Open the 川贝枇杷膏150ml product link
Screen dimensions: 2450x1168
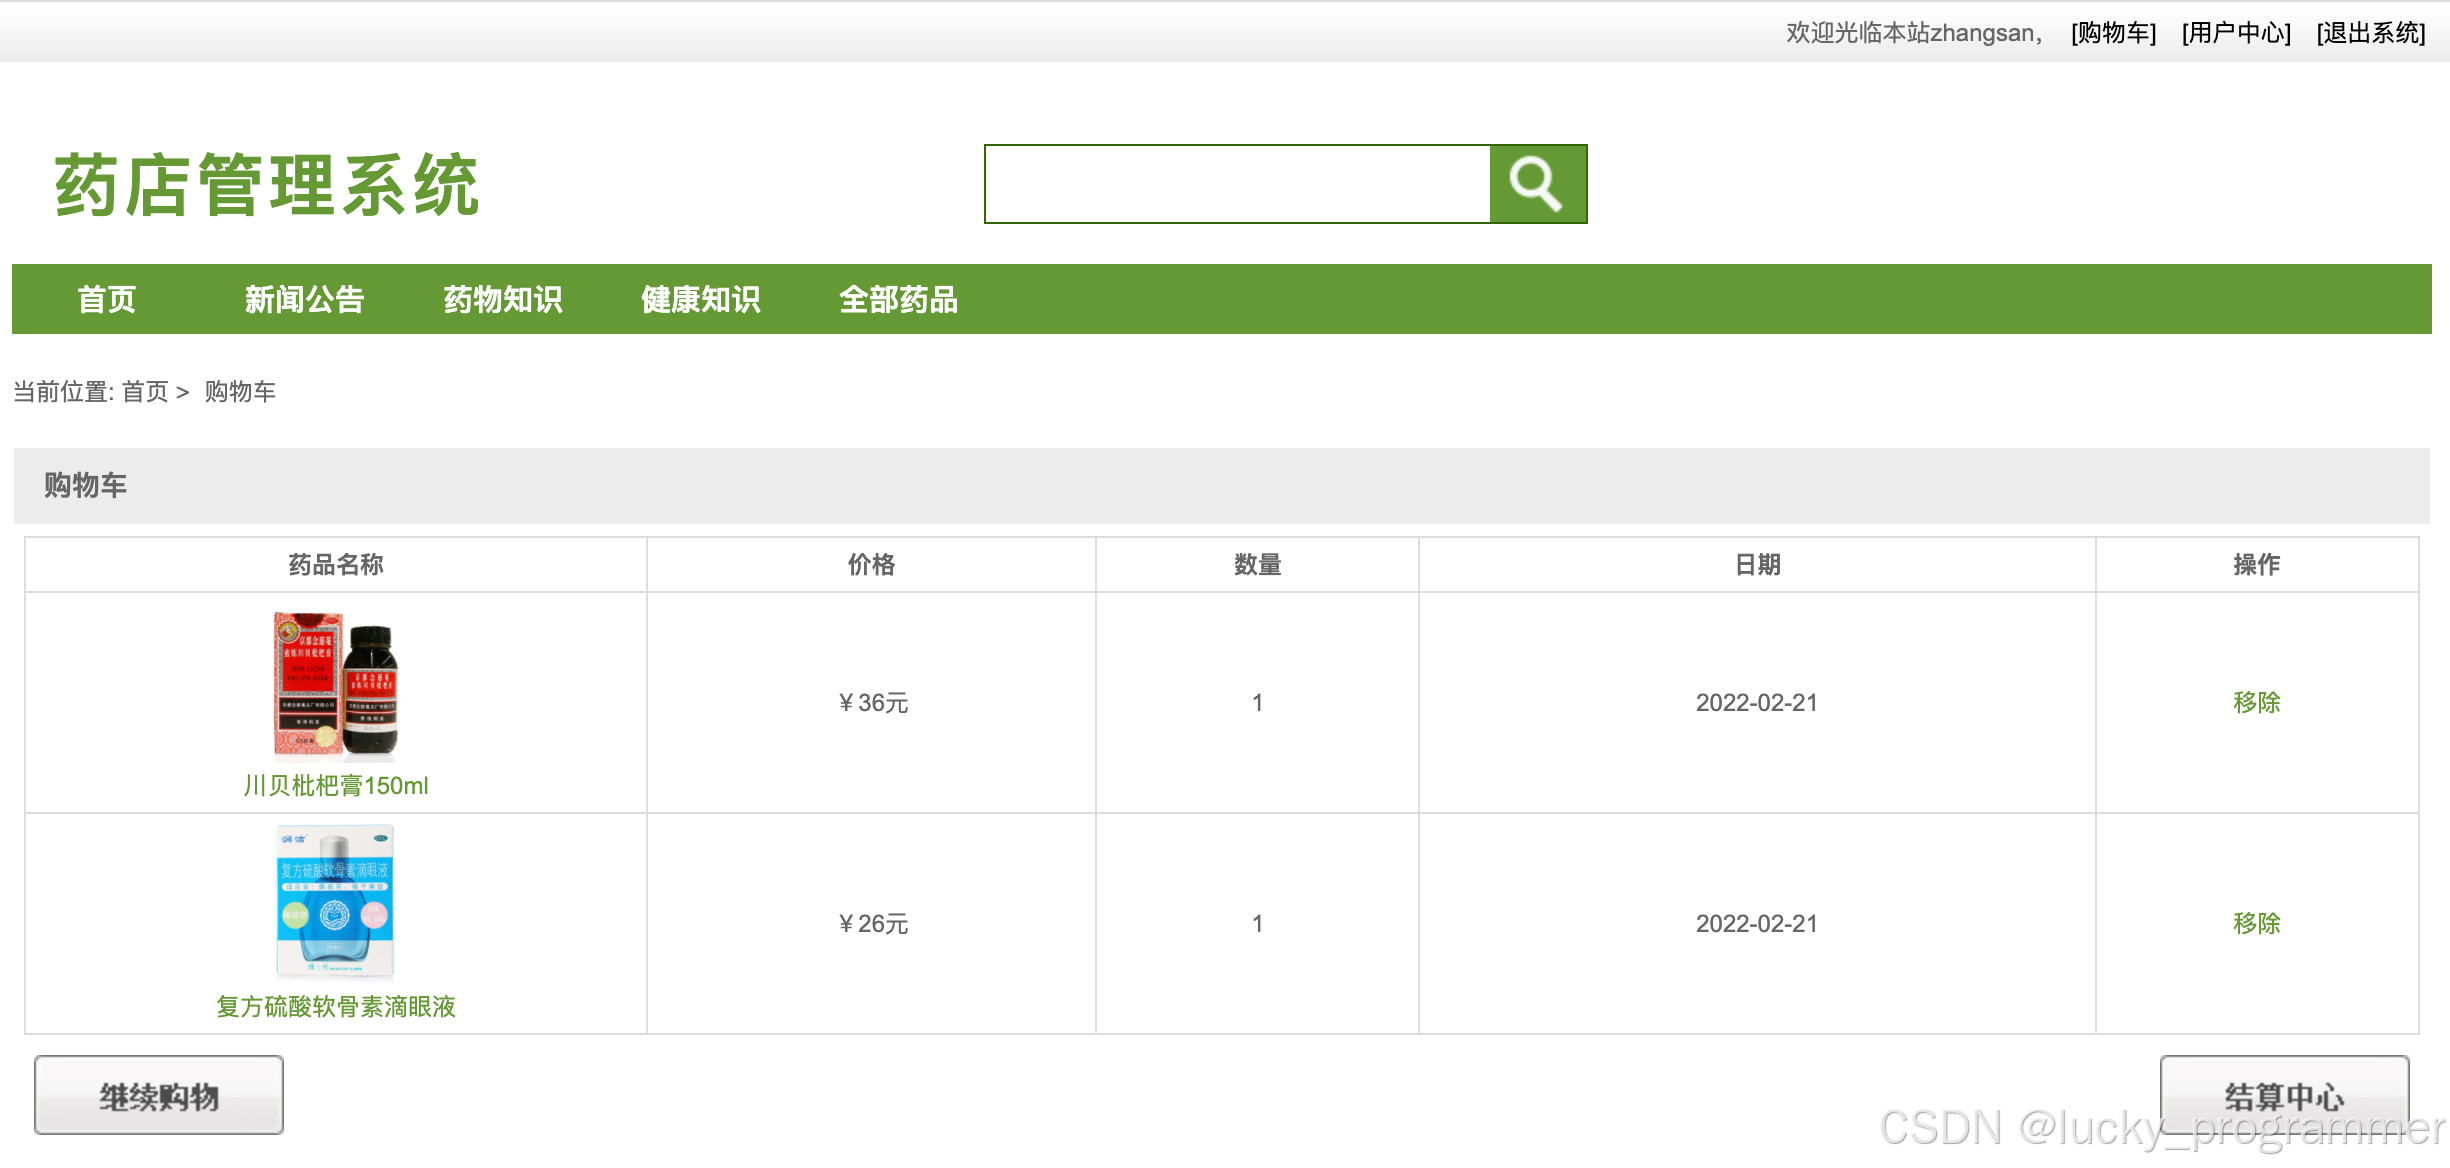coord(336,786)
